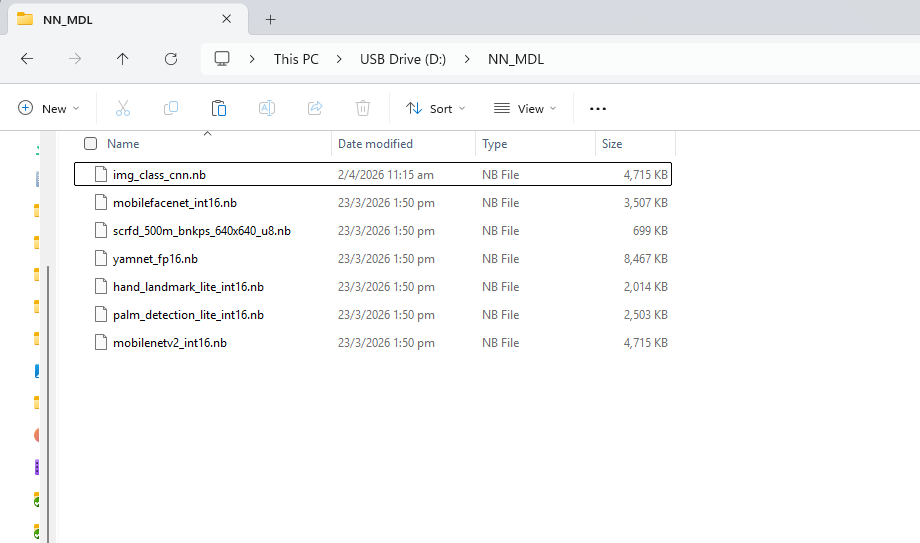Open the See more ellipsis menu

(x=598, y=108)
